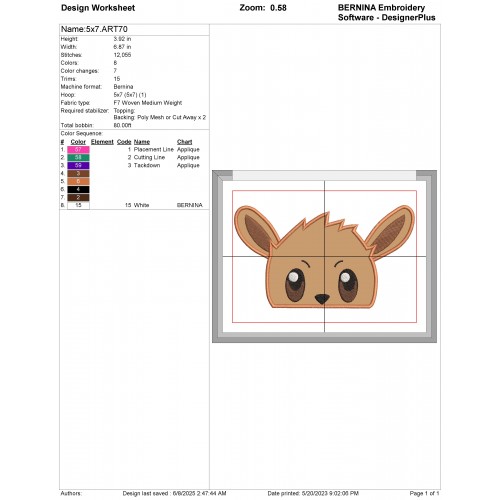500x500 pixels.
Task: Click the 'Color Sequence:' label
Action: click(x=82, y=134)
